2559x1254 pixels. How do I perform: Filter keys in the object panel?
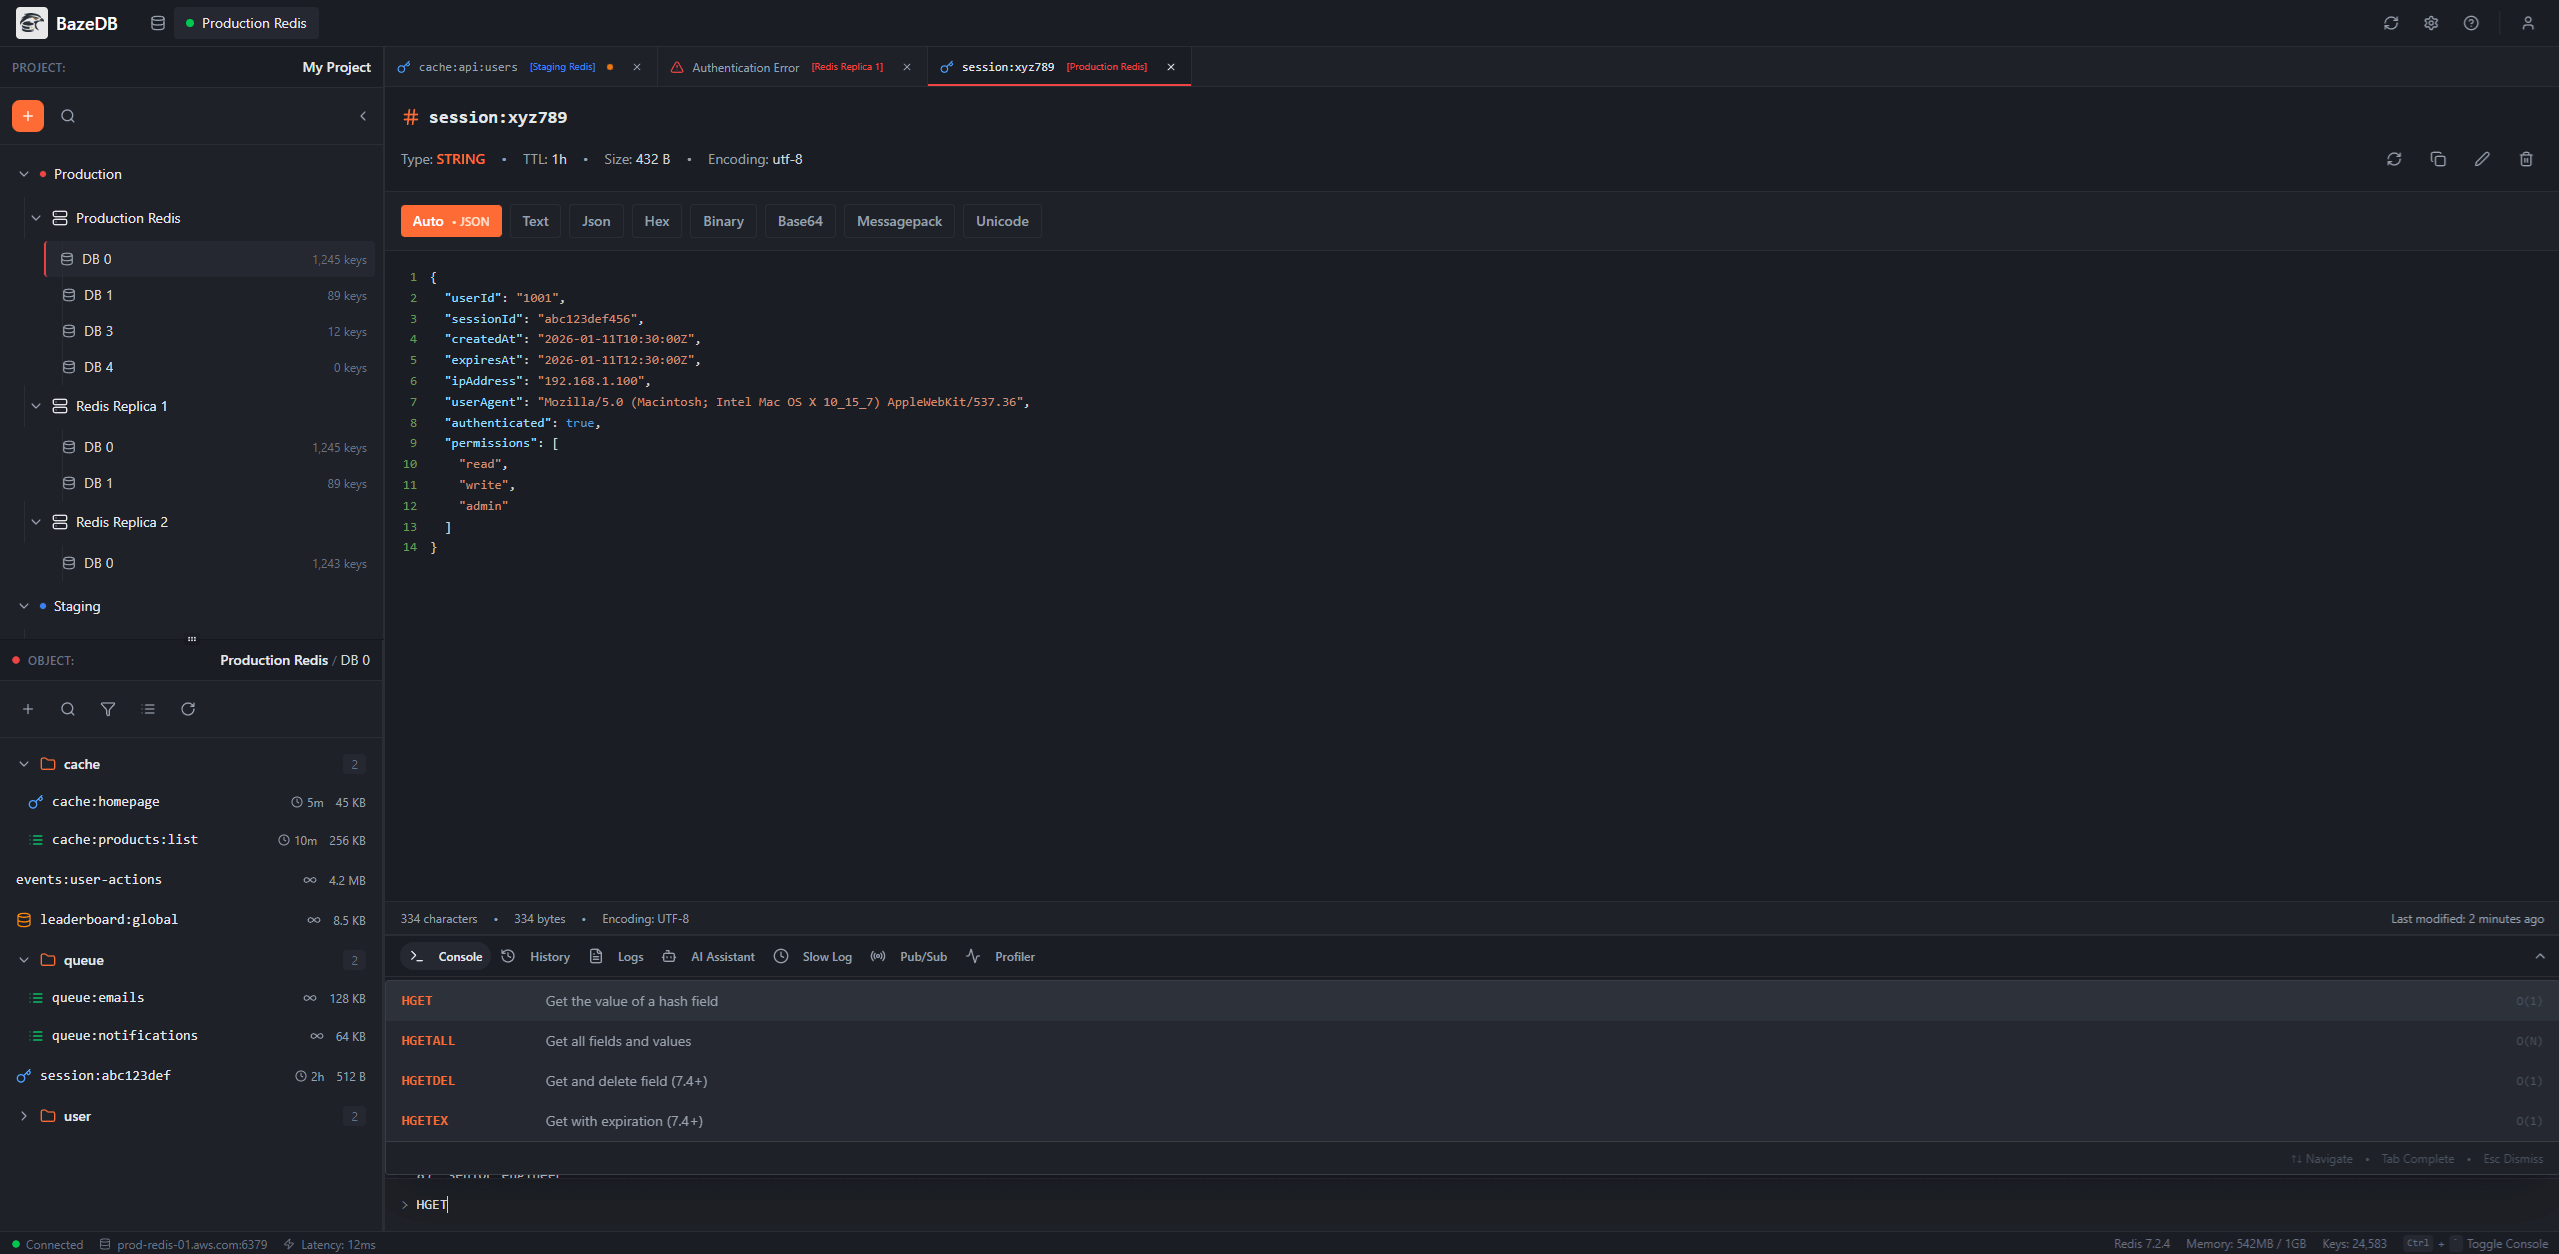pyautogui.click(x=108, y=709)
